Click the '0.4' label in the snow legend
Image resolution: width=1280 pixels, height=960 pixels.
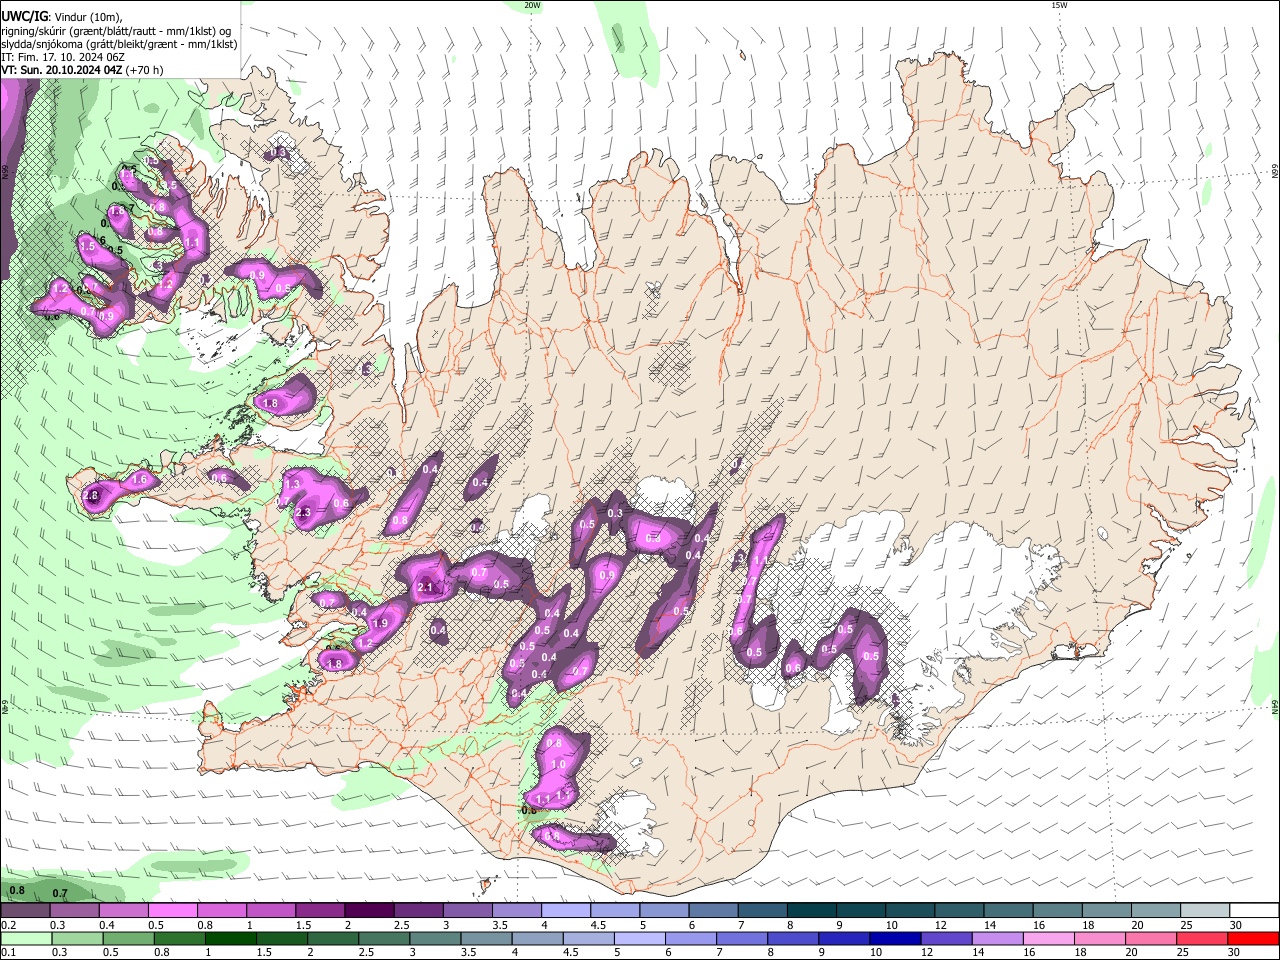pos(107,925)
